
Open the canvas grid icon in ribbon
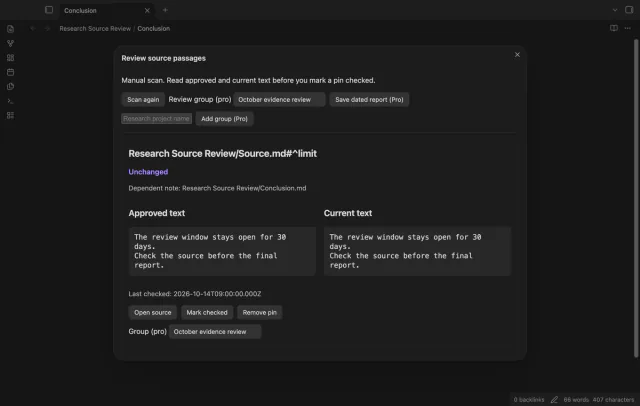pyautogui.click(x=11, y=58)
